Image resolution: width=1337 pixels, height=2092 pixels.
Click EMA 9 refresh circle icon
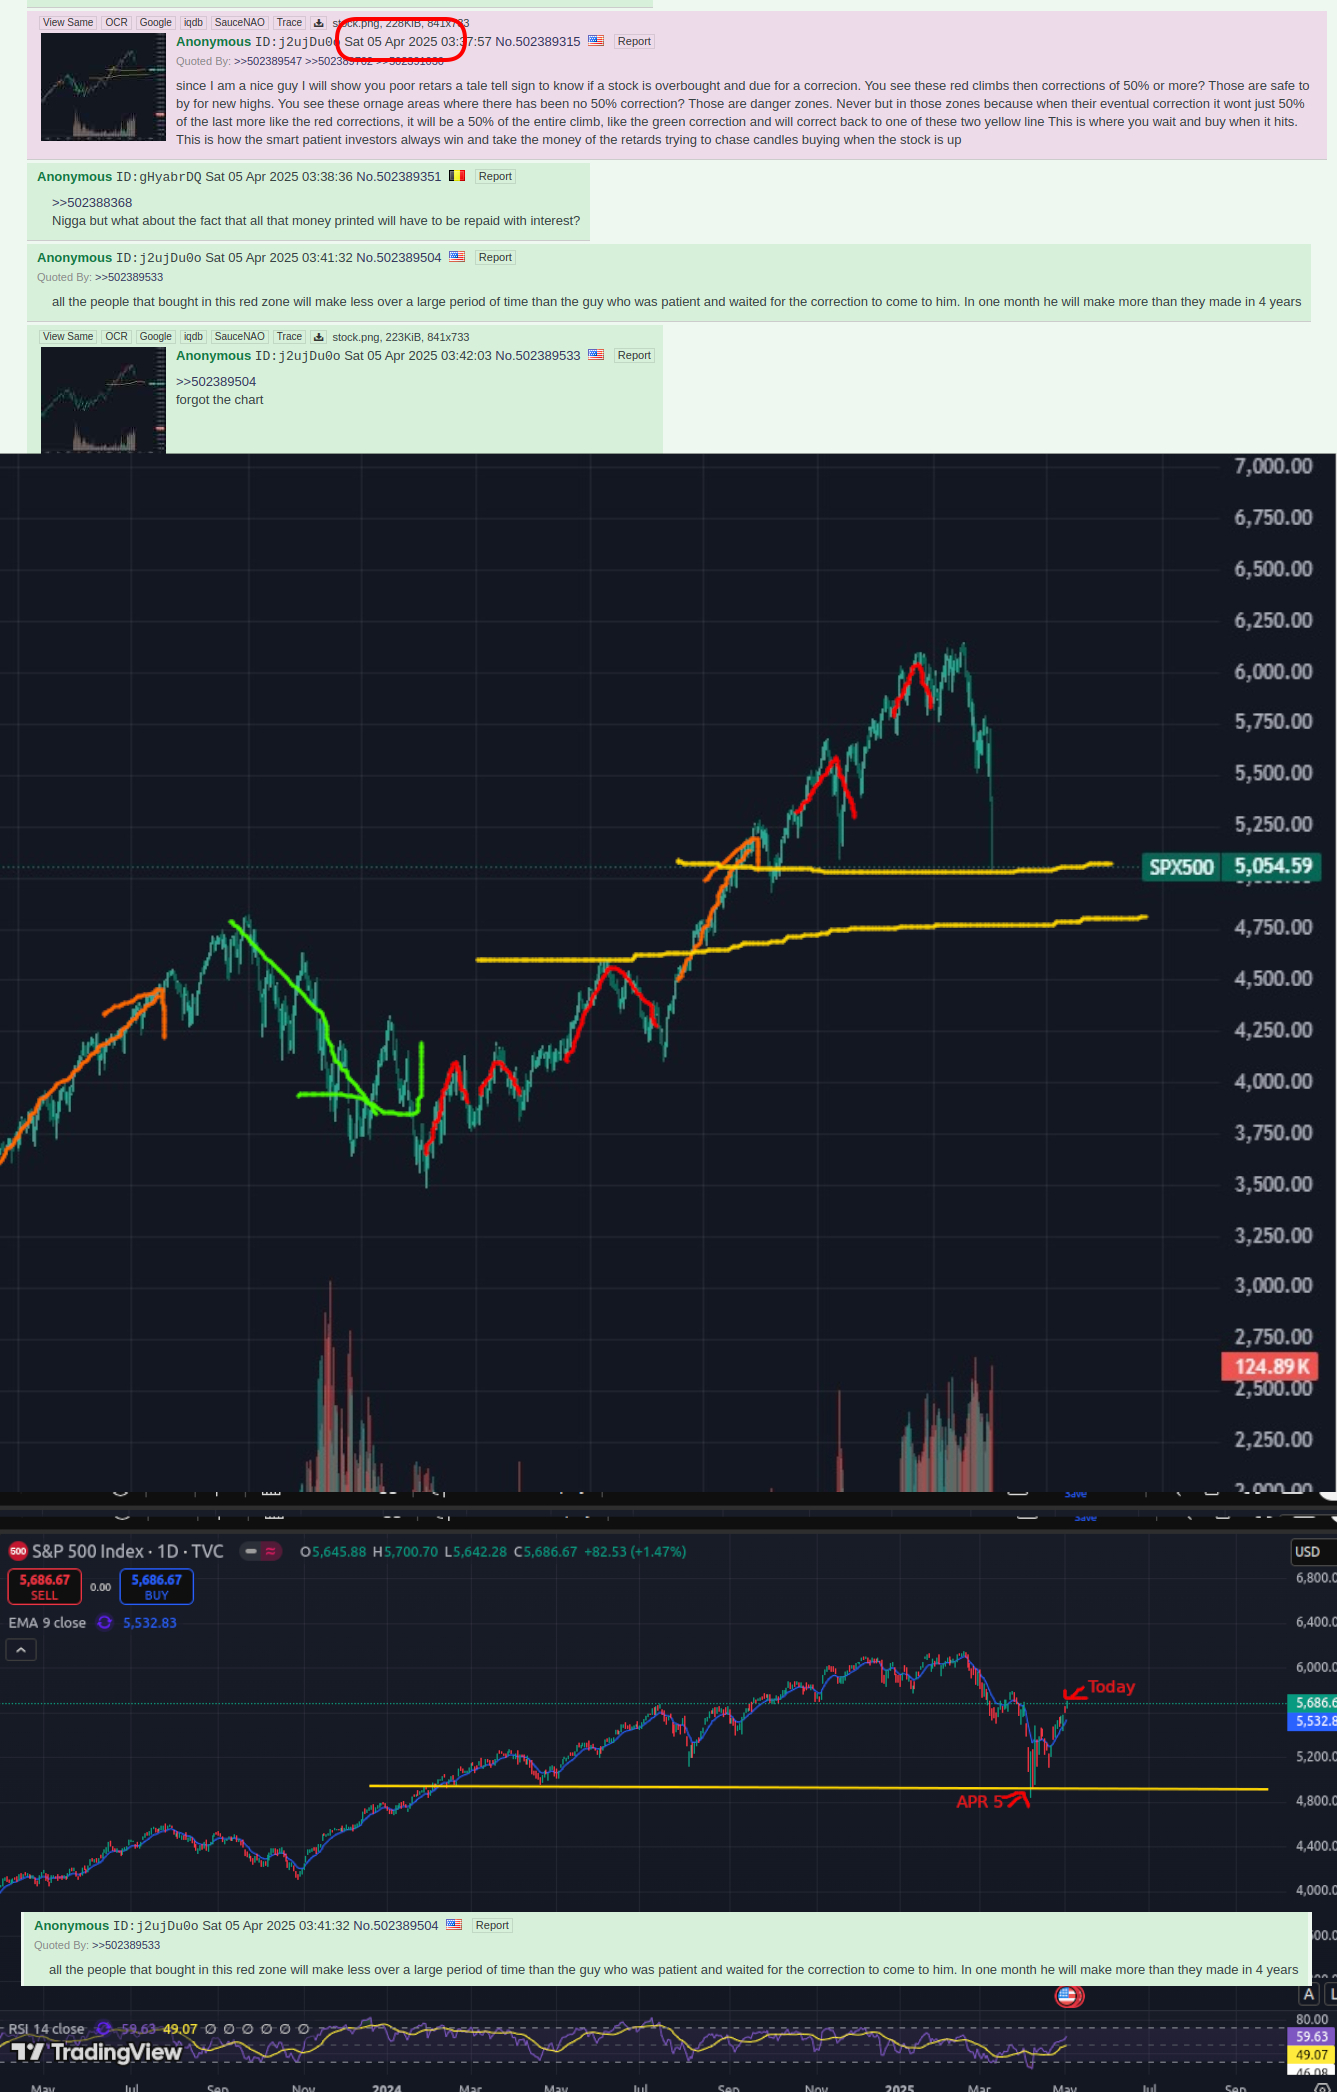[104, 1622]
